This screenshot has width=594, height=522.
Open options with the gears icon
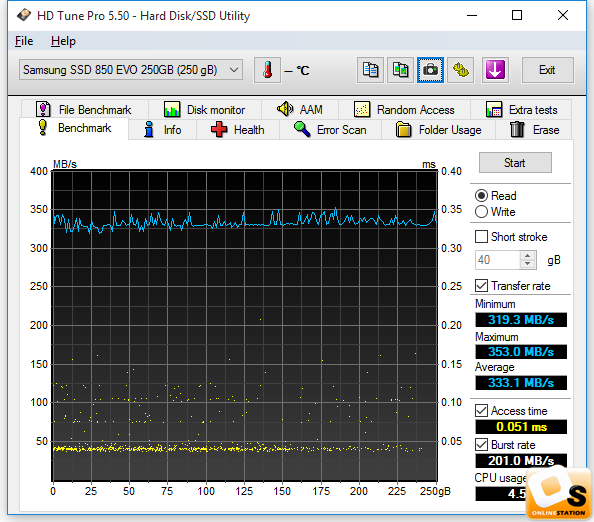(460, 70)
